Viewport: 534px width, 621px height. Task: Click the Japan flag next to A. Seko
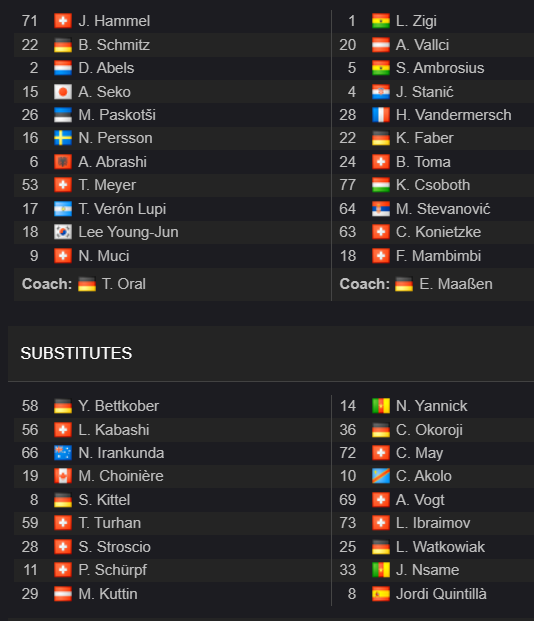point(63,92)
